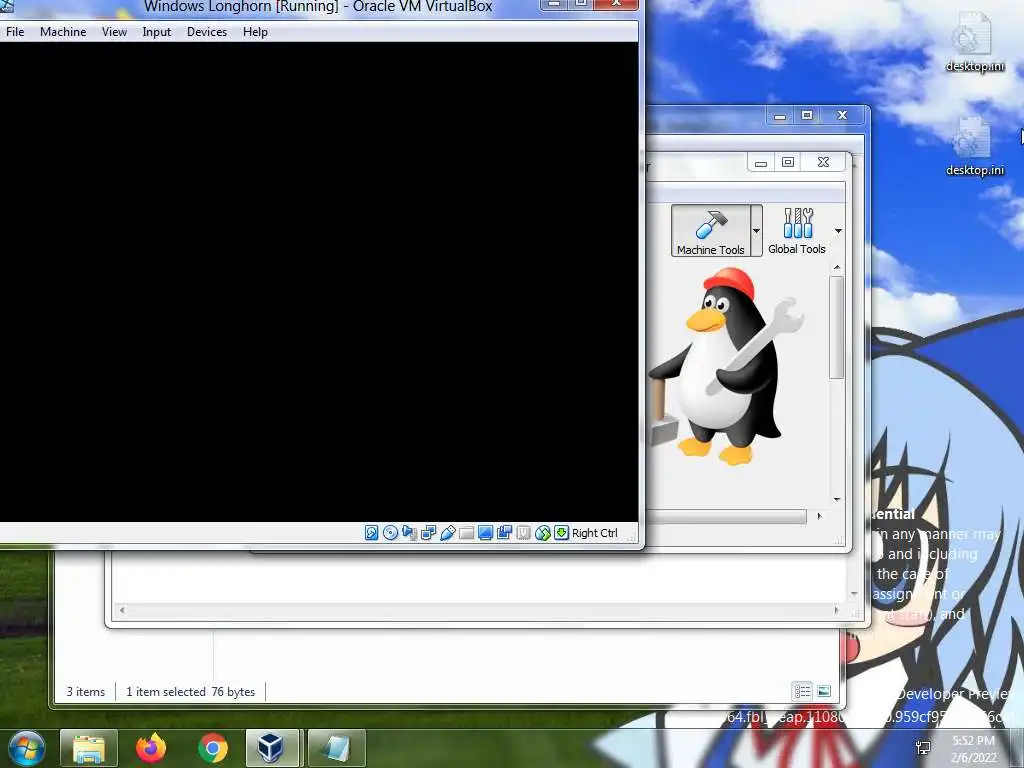The image size is (1024, 768).
Task: Click right scroll arrow in VirtualBox Manager pane
Action: point(819,516)
